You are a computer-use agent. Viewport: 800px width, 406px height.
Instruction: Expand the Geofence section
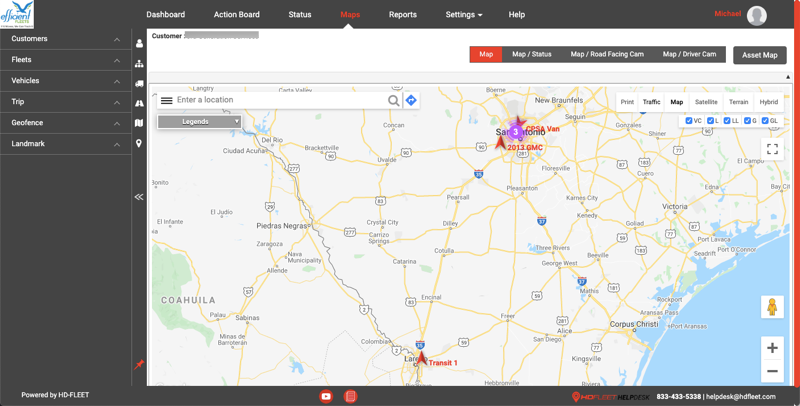[x=65, y=122]
